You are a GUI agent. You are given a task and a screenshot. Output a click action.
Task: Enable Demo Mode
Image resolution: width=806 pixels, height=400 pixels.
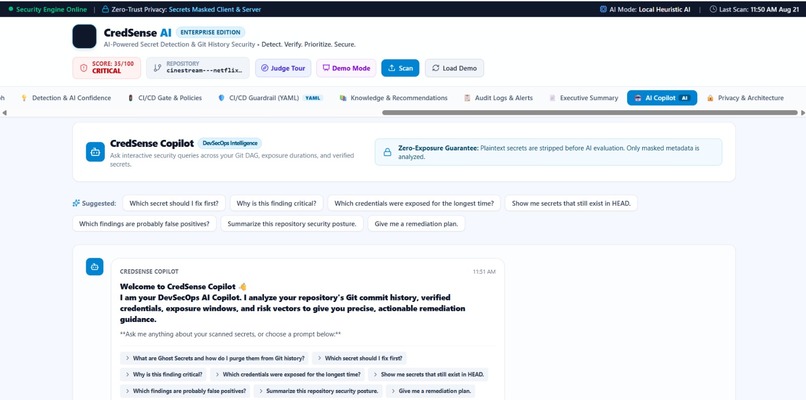[346, 68]
